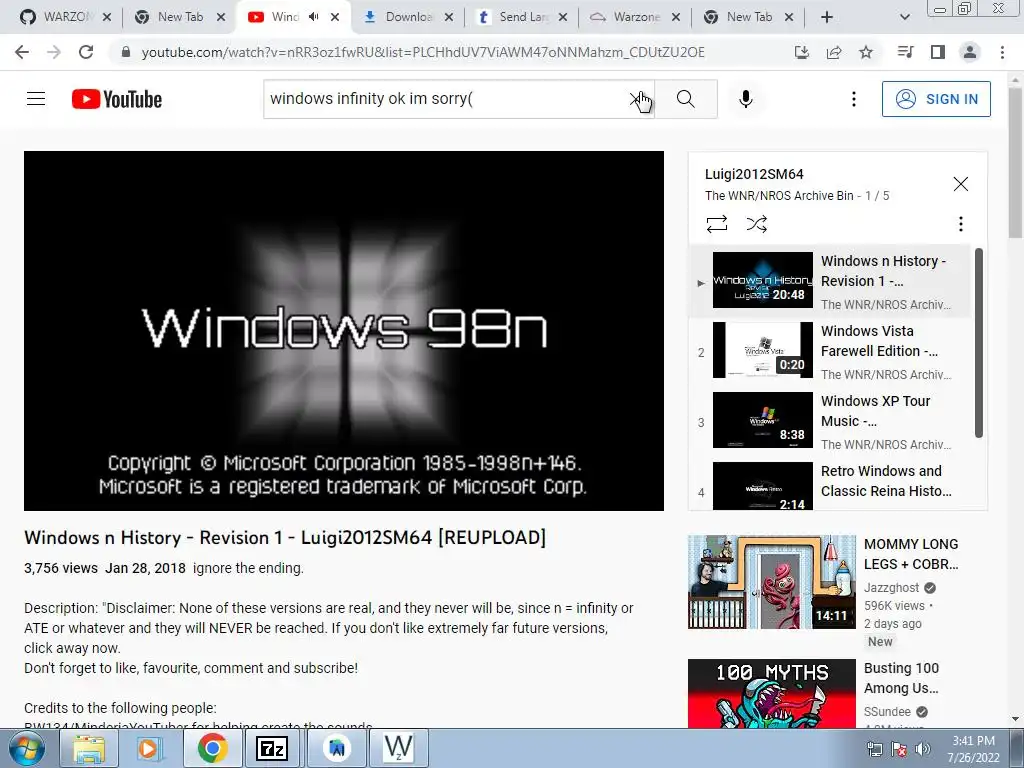The image size is (1024, 768).
Task: Open the SSundee channel link
Action: pyautogui.click(x=887, y=711)
